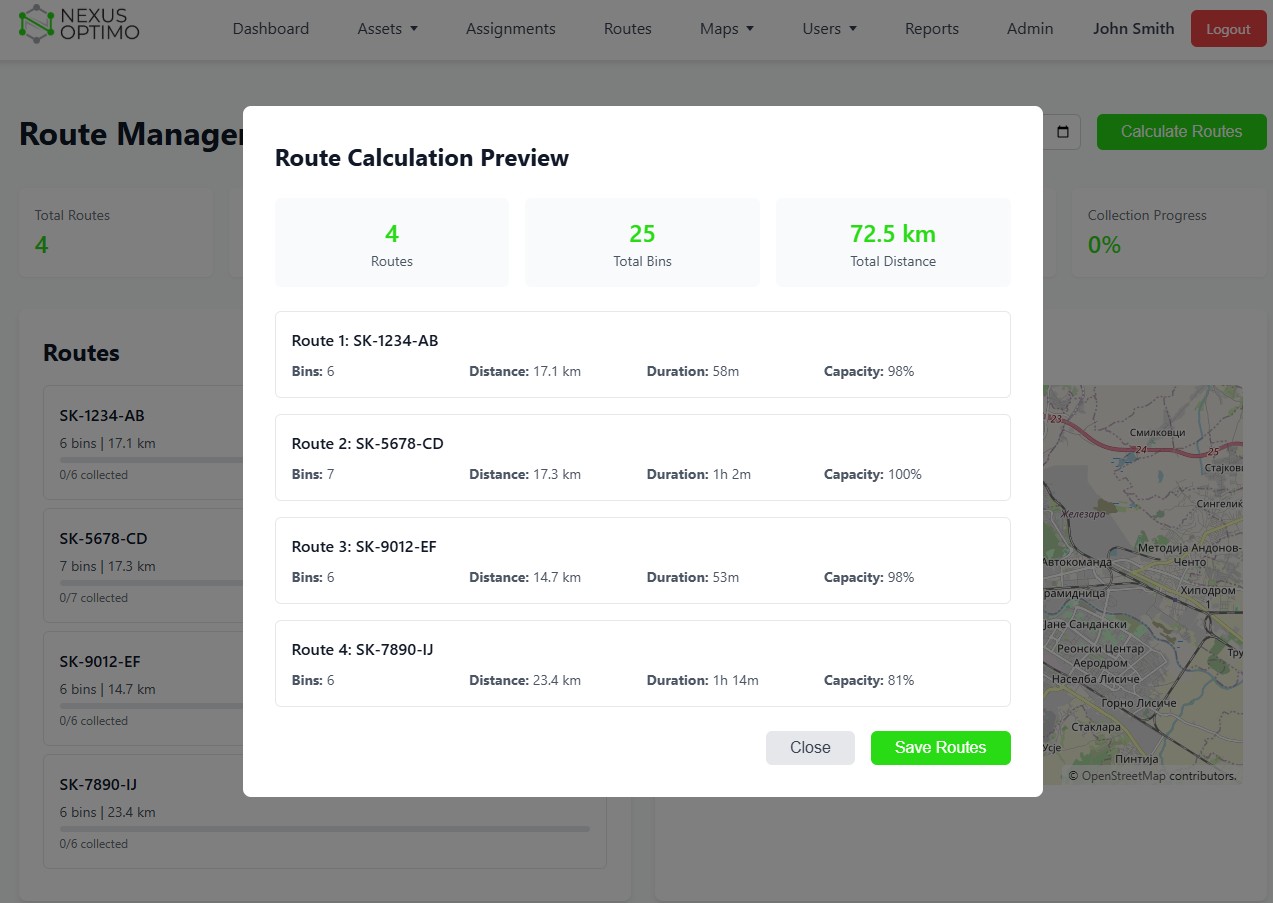Viewport: 1273px width, 903px height.
Task: Click the Nexus Optimo logo
Action: tap(79, 24)
